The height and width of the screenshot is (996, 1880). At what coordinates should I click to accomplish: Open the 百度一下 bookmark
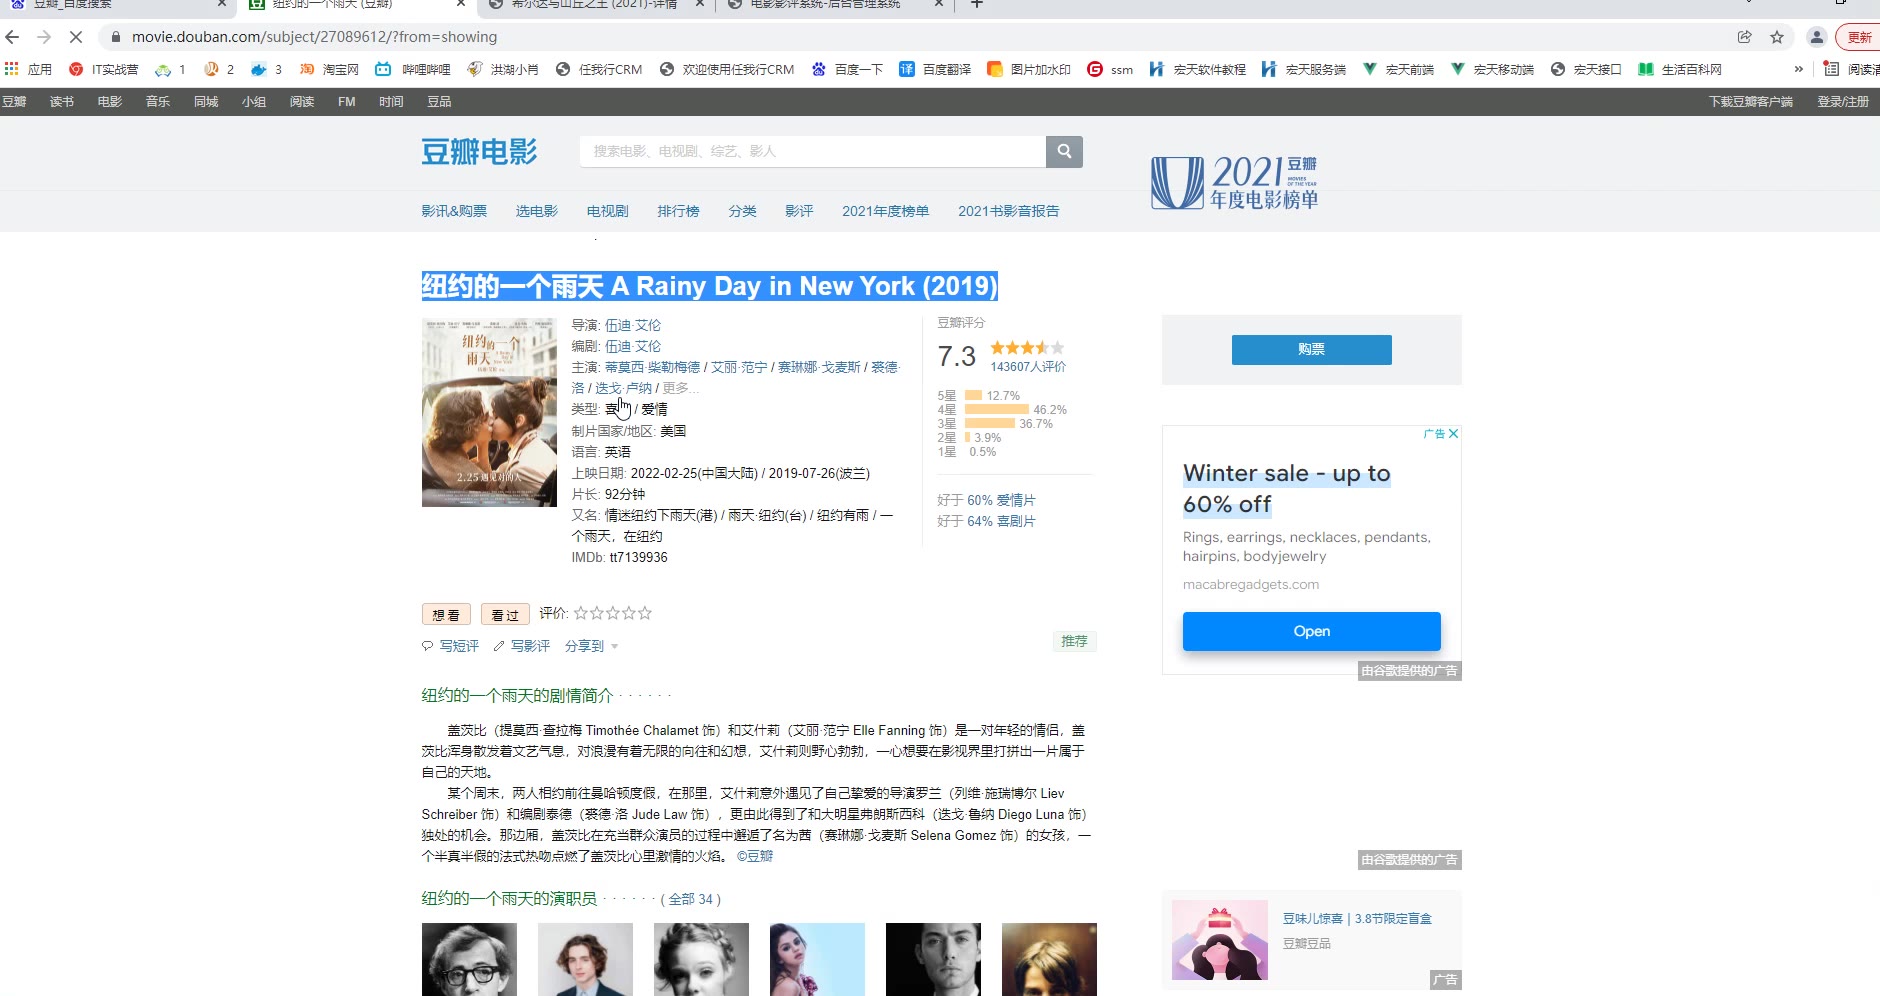[847, 69]
